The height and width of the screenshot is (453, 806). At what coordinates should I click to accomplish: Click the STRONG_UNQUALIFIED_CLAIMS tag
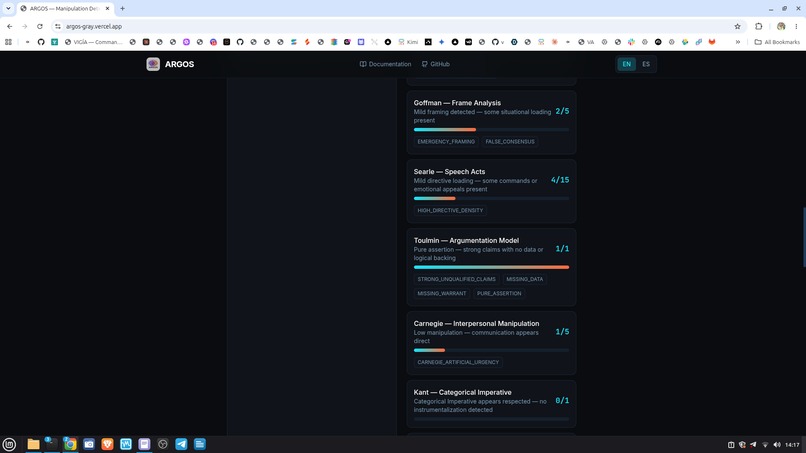point(456,279)
